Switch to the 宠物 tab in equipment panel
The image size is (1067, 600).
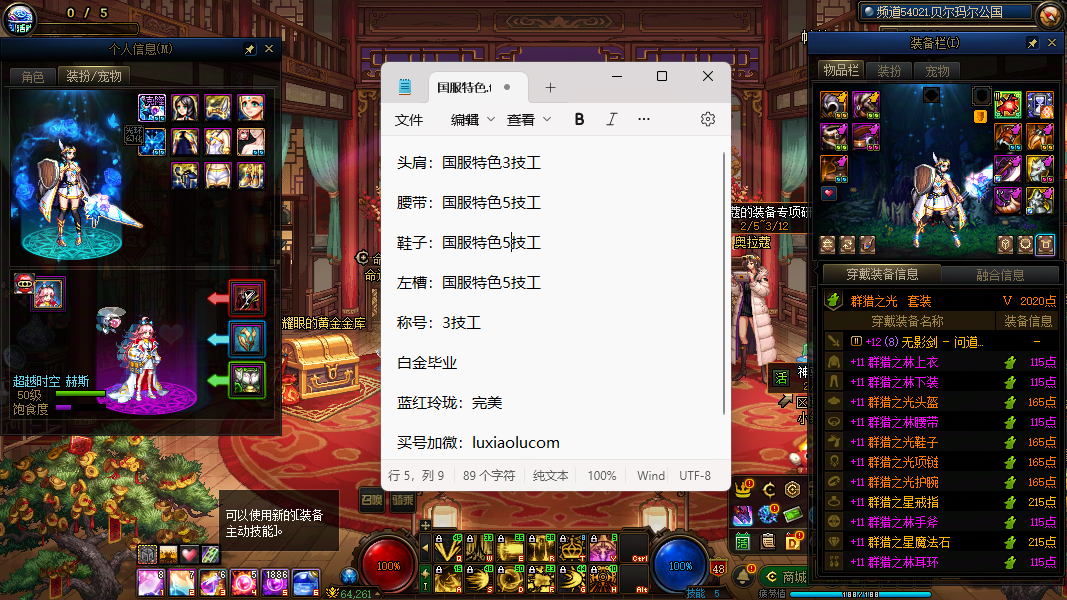(x=937, y=71)
